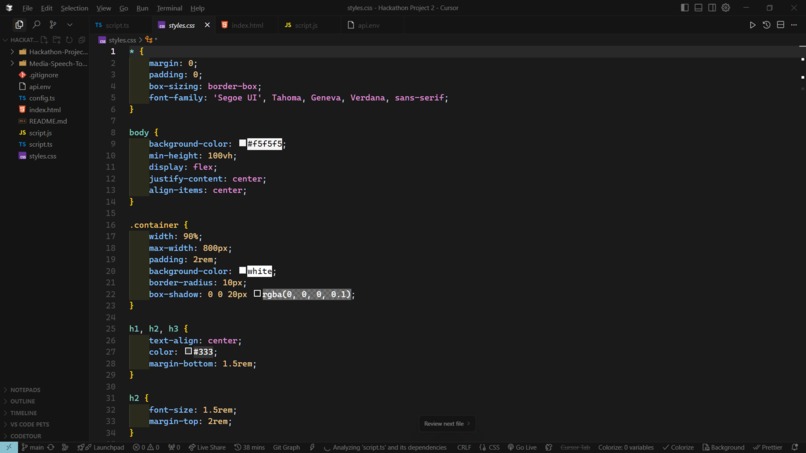This screenshot has width=806, height=453.
Task: Open the Terminal menu
Action: 170,8
